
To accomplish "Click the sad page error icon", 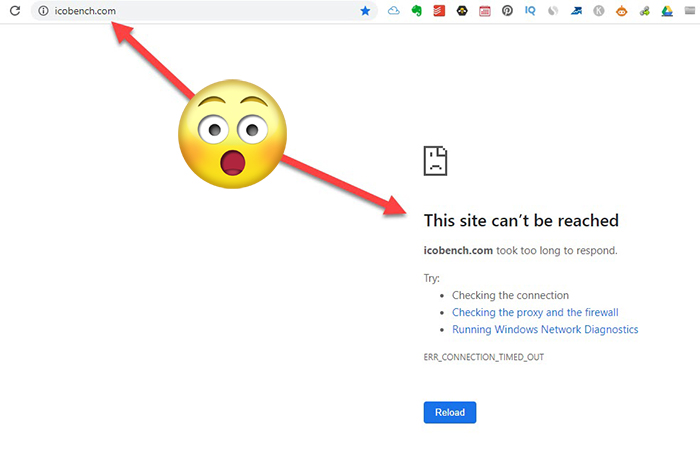I will click(x=435, y=161).
